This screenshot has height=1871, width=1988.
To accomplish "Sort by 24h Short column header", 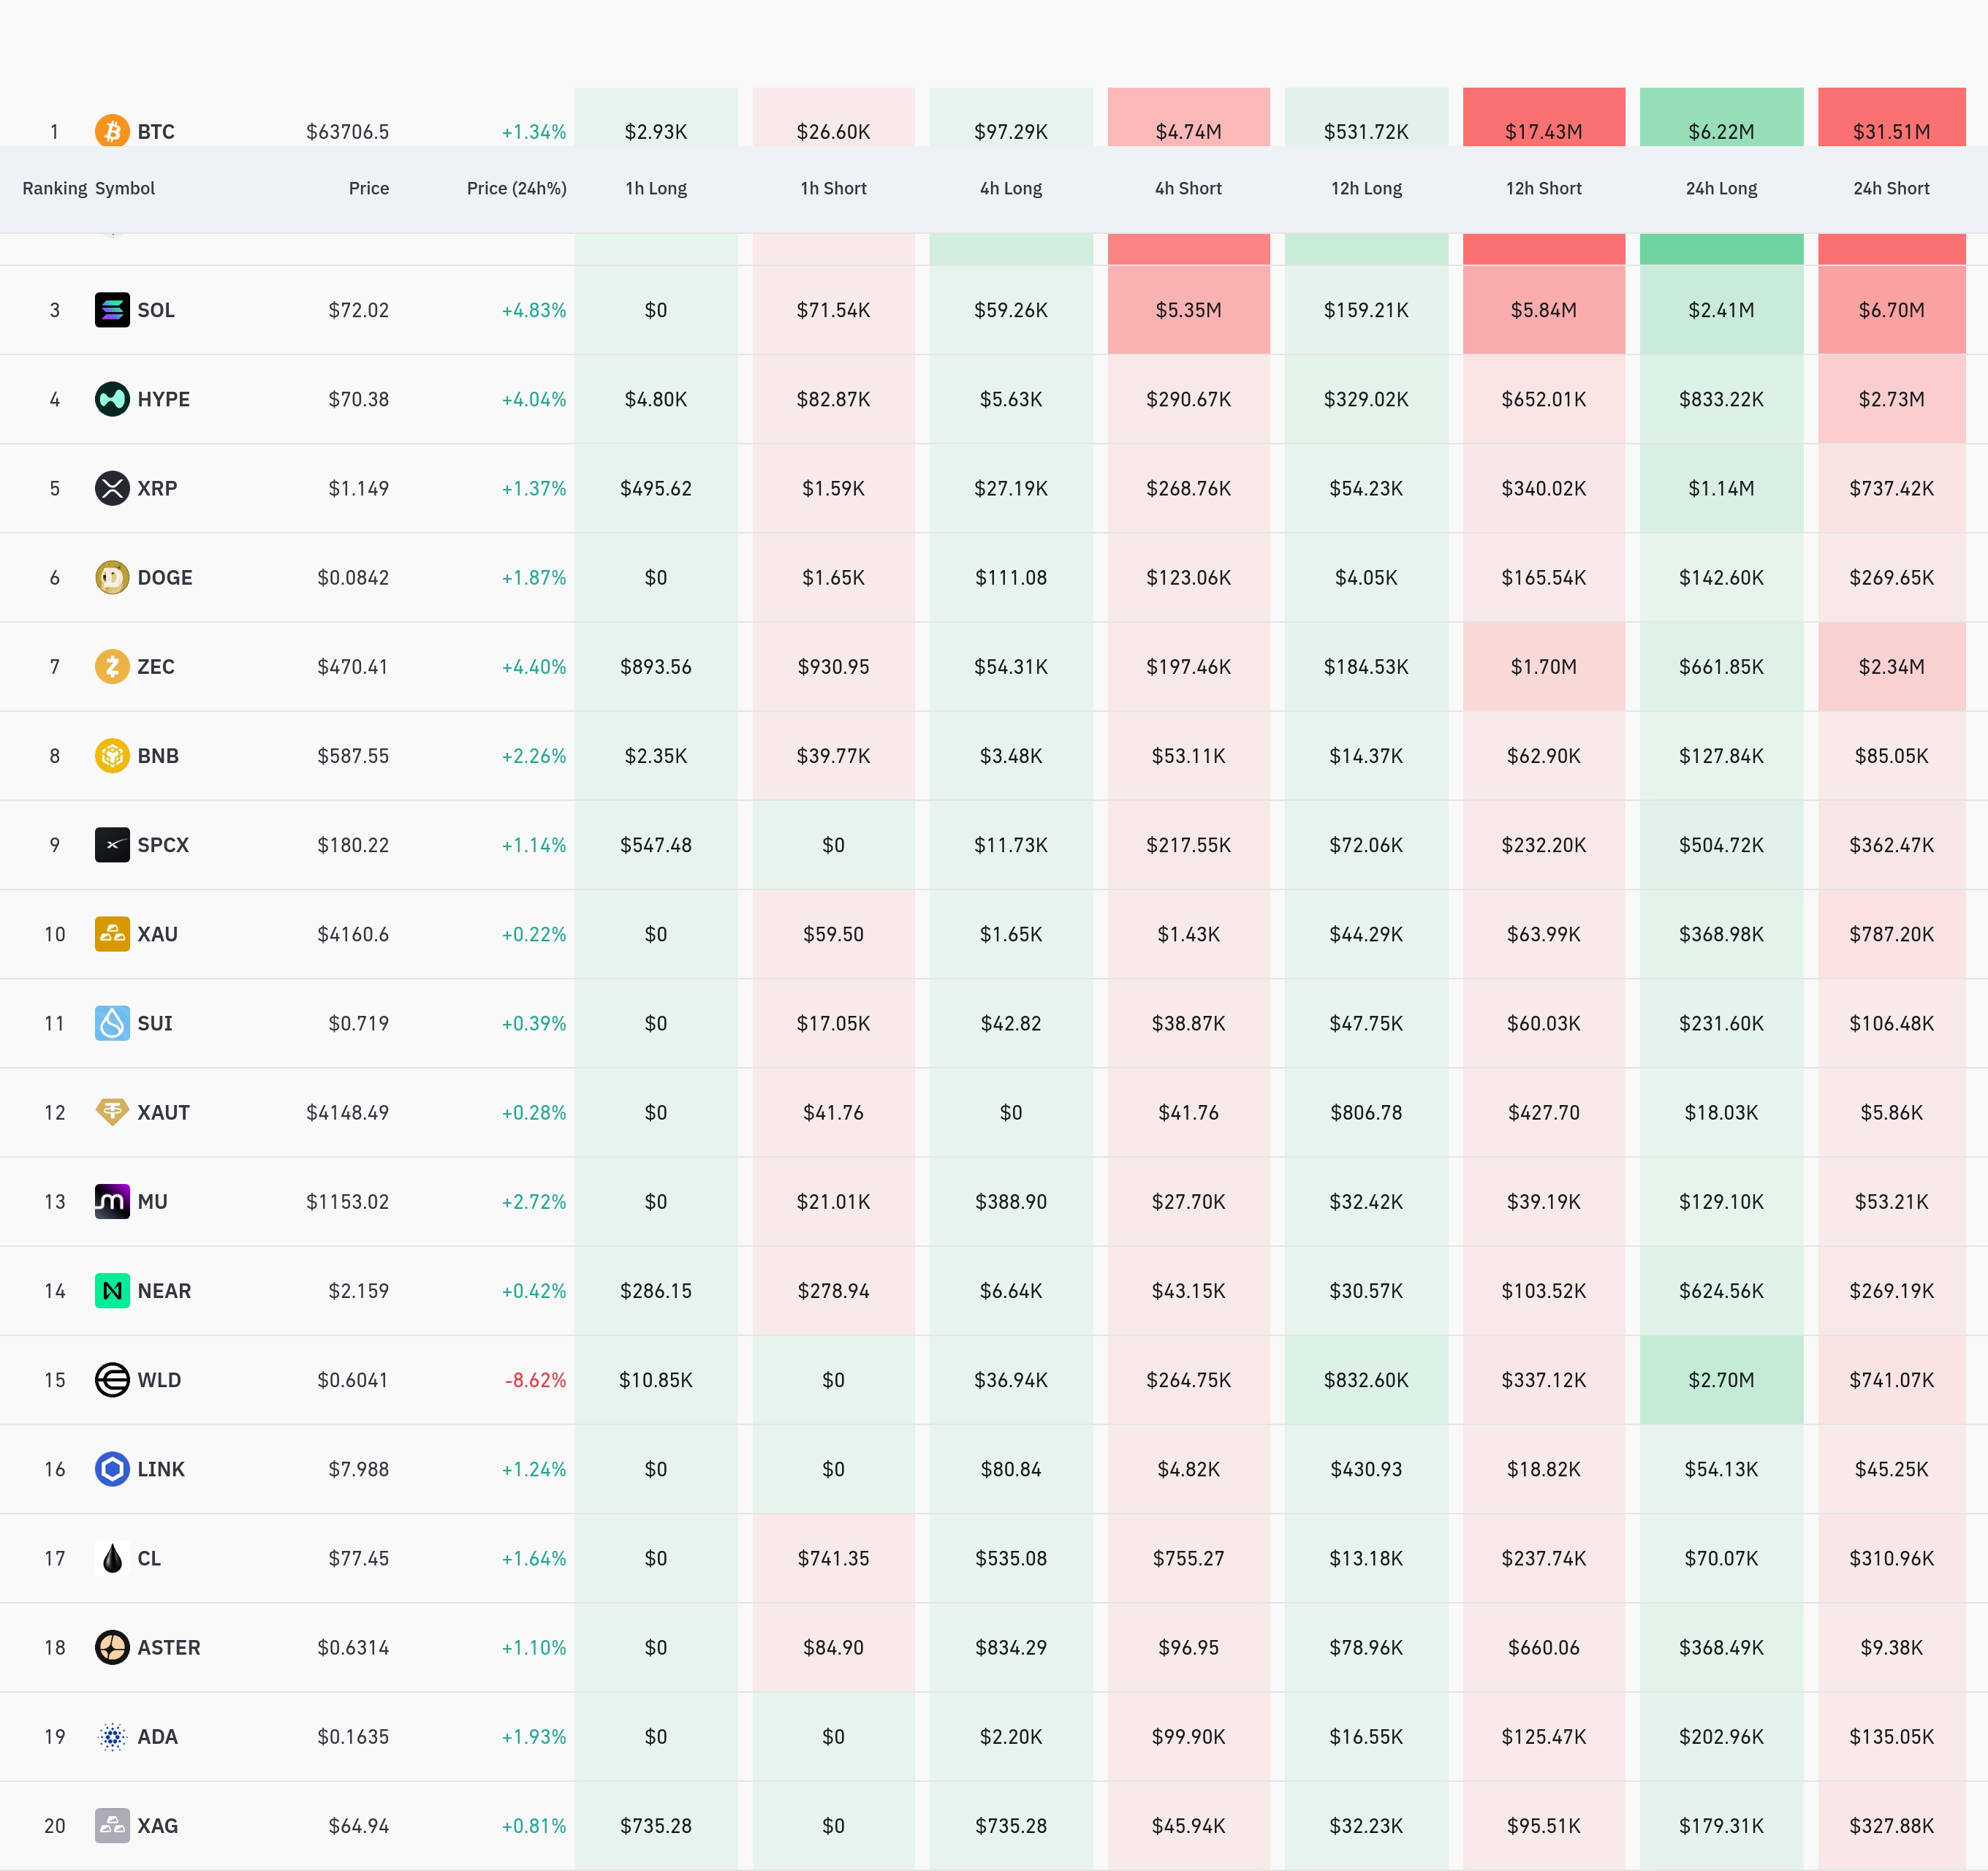I will (x=1891, y=188).
